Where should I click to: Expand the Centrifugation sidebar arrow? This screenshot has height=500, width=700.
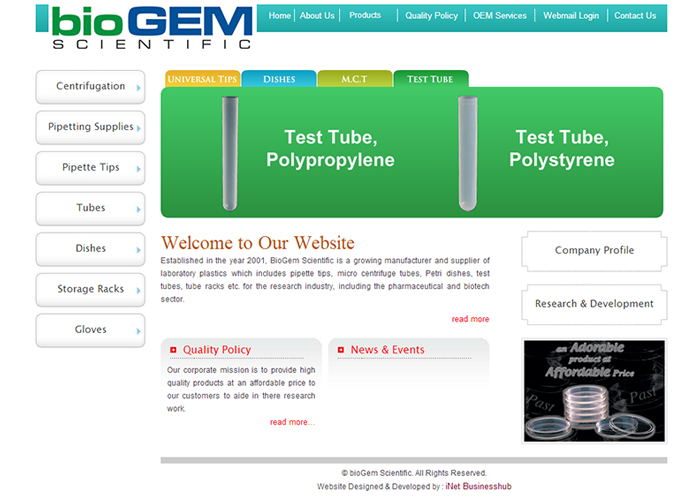(138, 88)
